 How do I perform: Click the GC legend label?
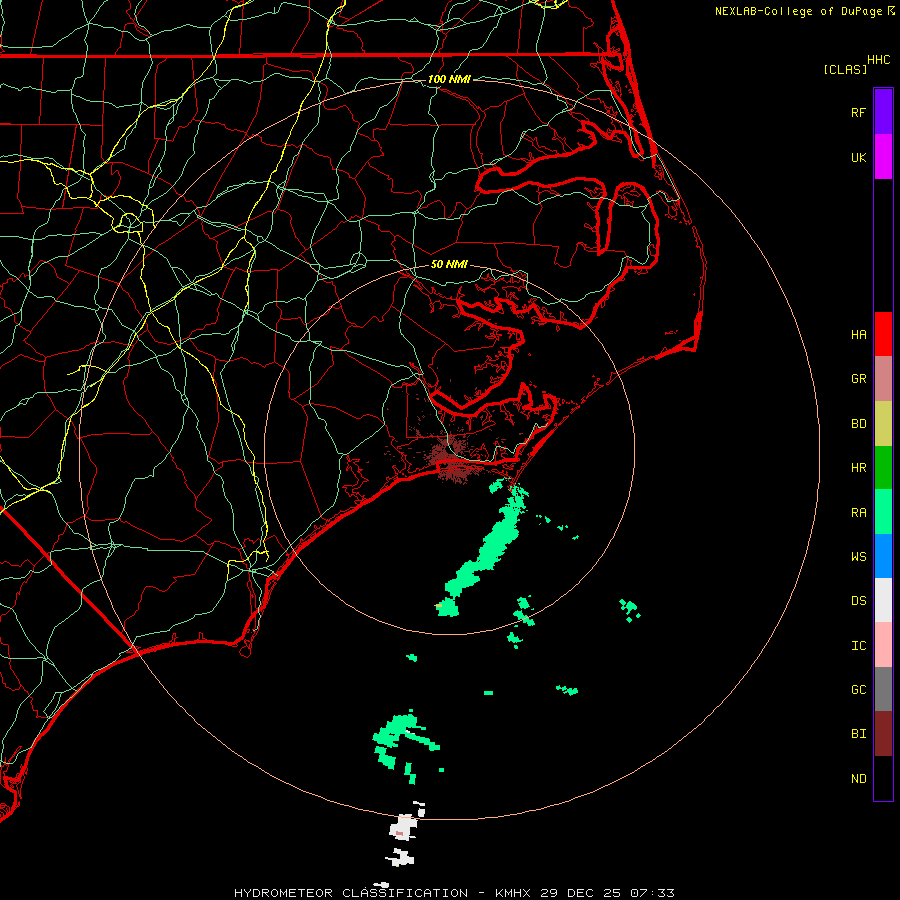(858, 690)
